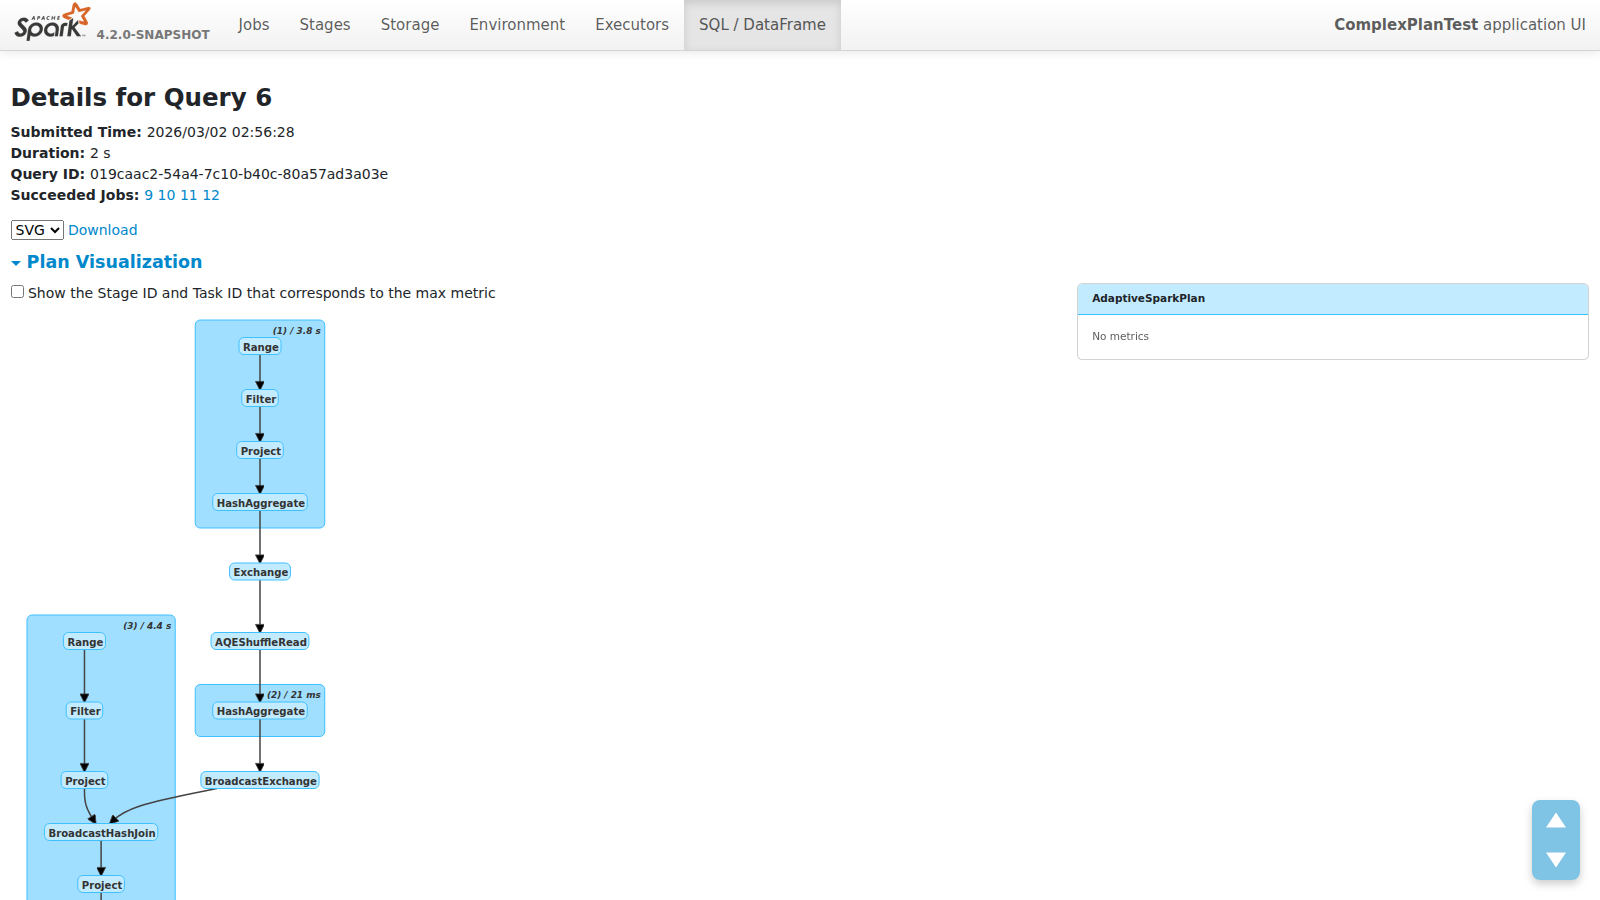1600x900 pixels.
Task: Open the SVG download format dropdown
Action: [x=36, y=229]
